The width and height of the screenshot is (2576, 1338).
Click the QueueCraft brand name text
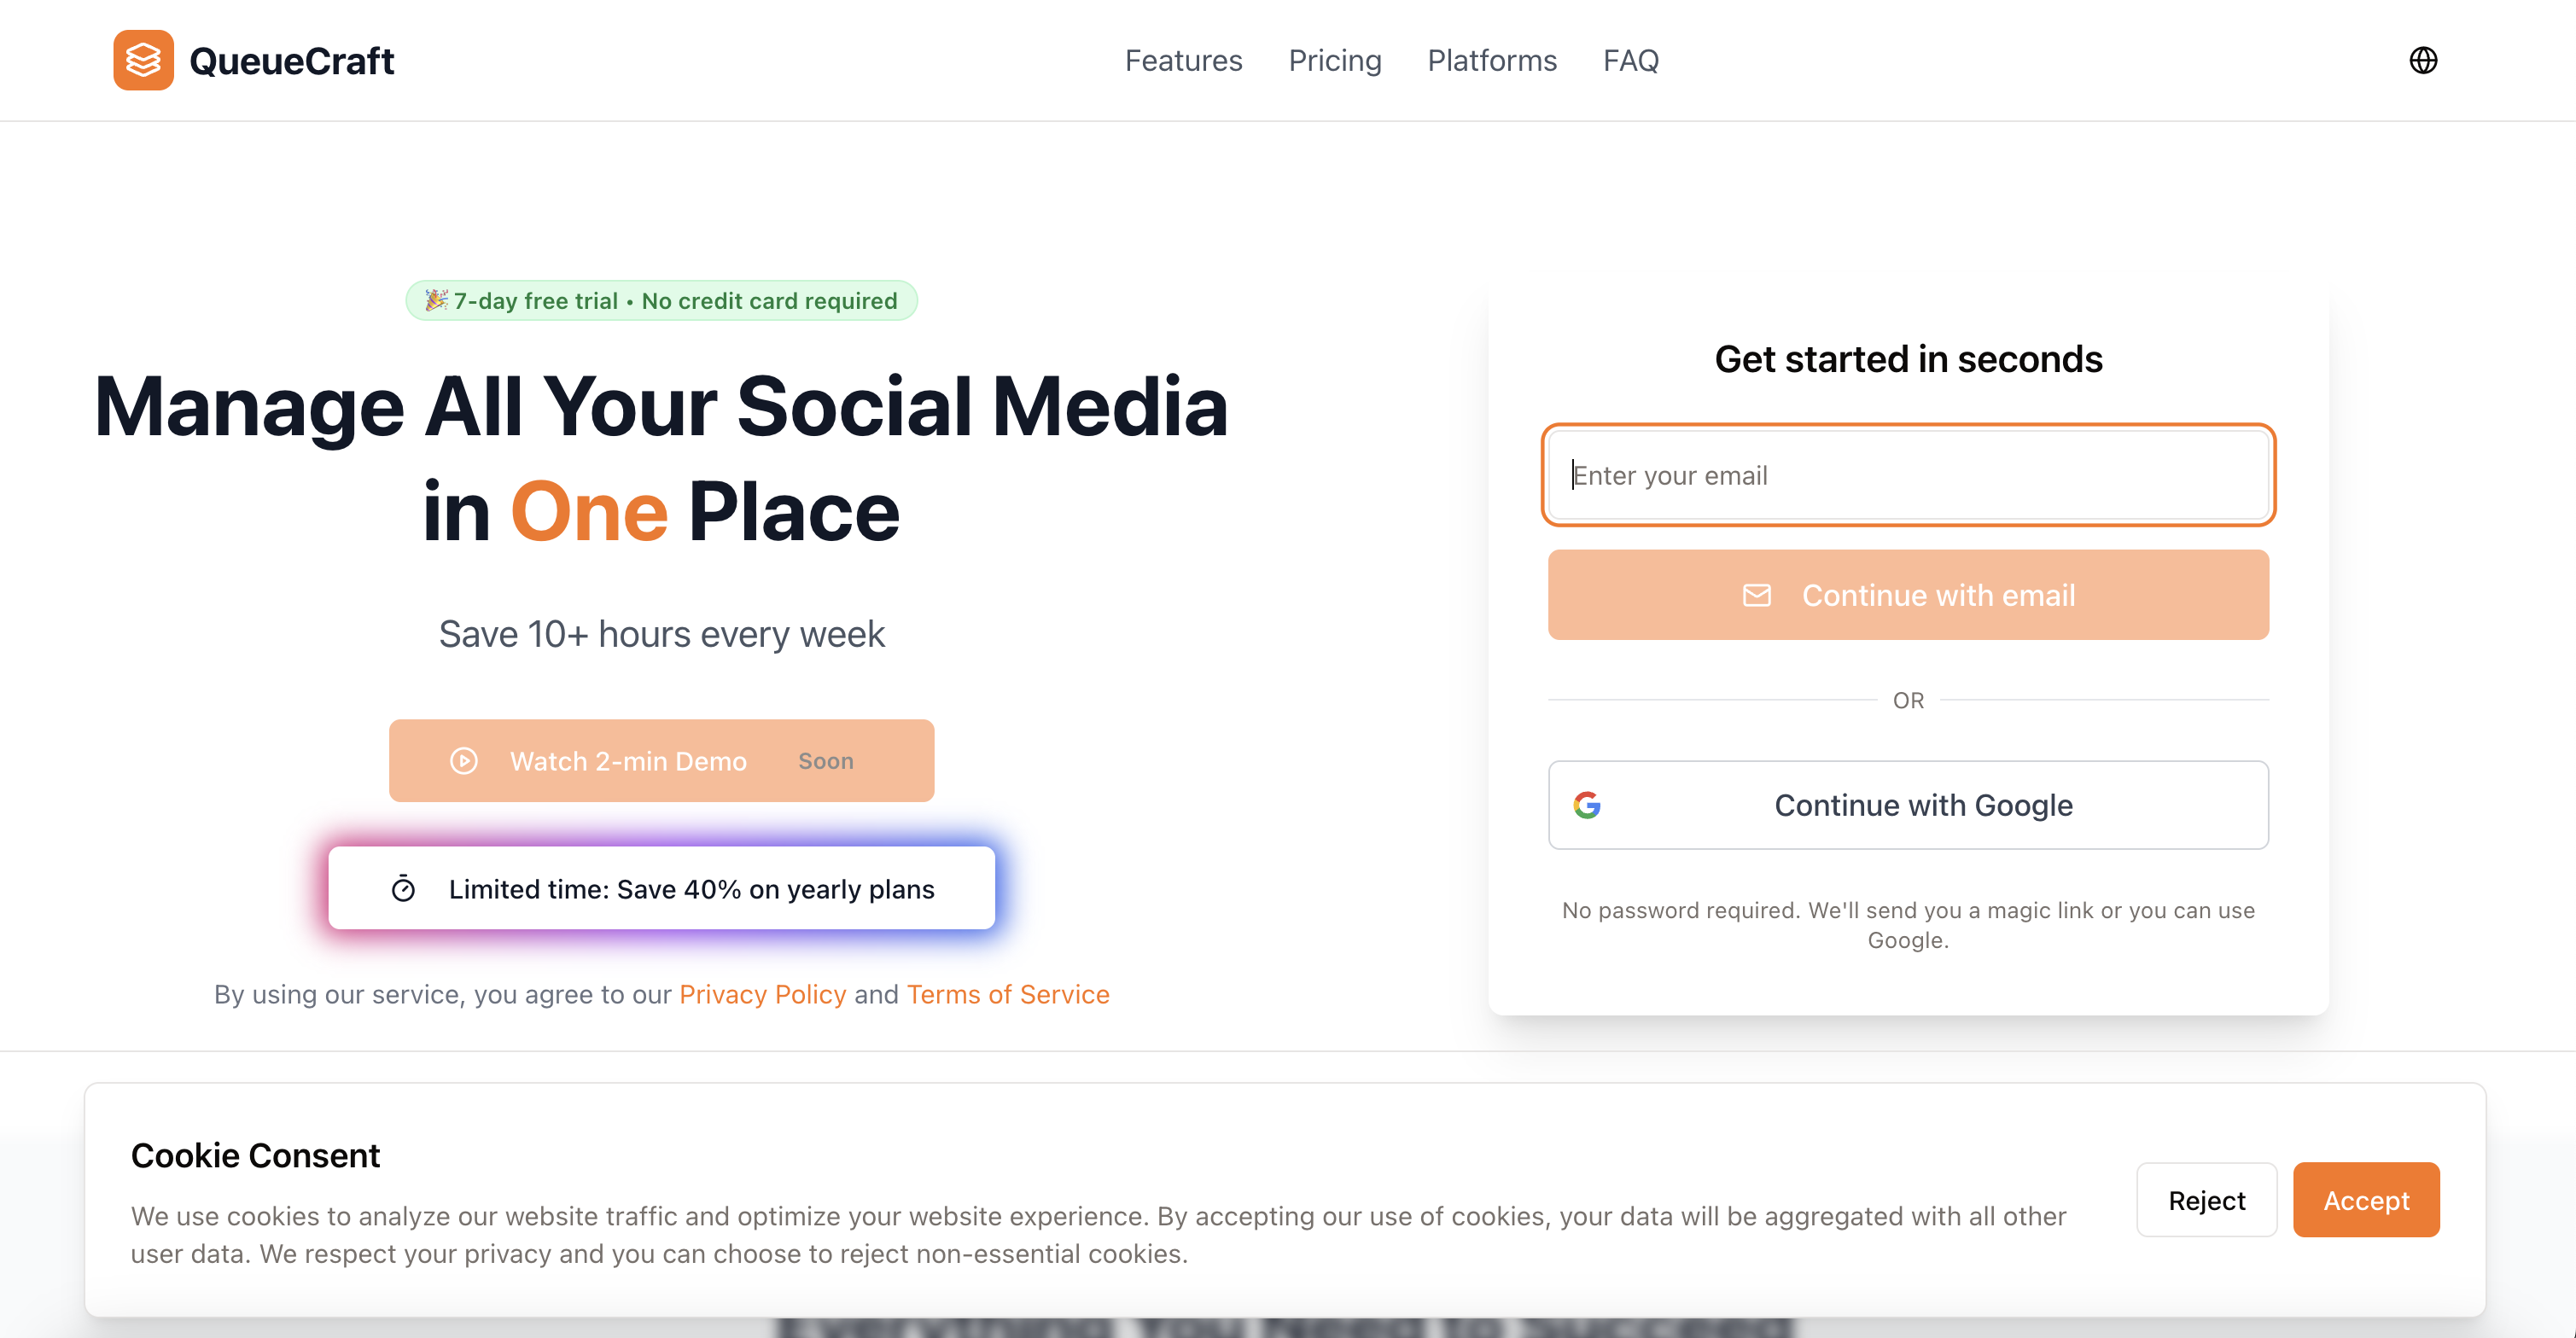coord(291,61)
